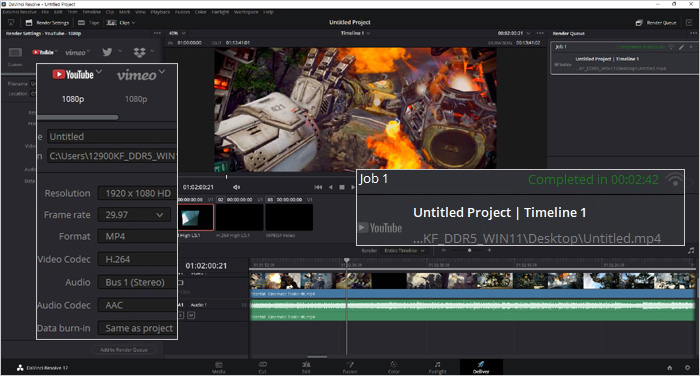The width and height of the screenshot is (700, 376).
Task: Open the Fusion page
Action: click(x=350, y=367)
